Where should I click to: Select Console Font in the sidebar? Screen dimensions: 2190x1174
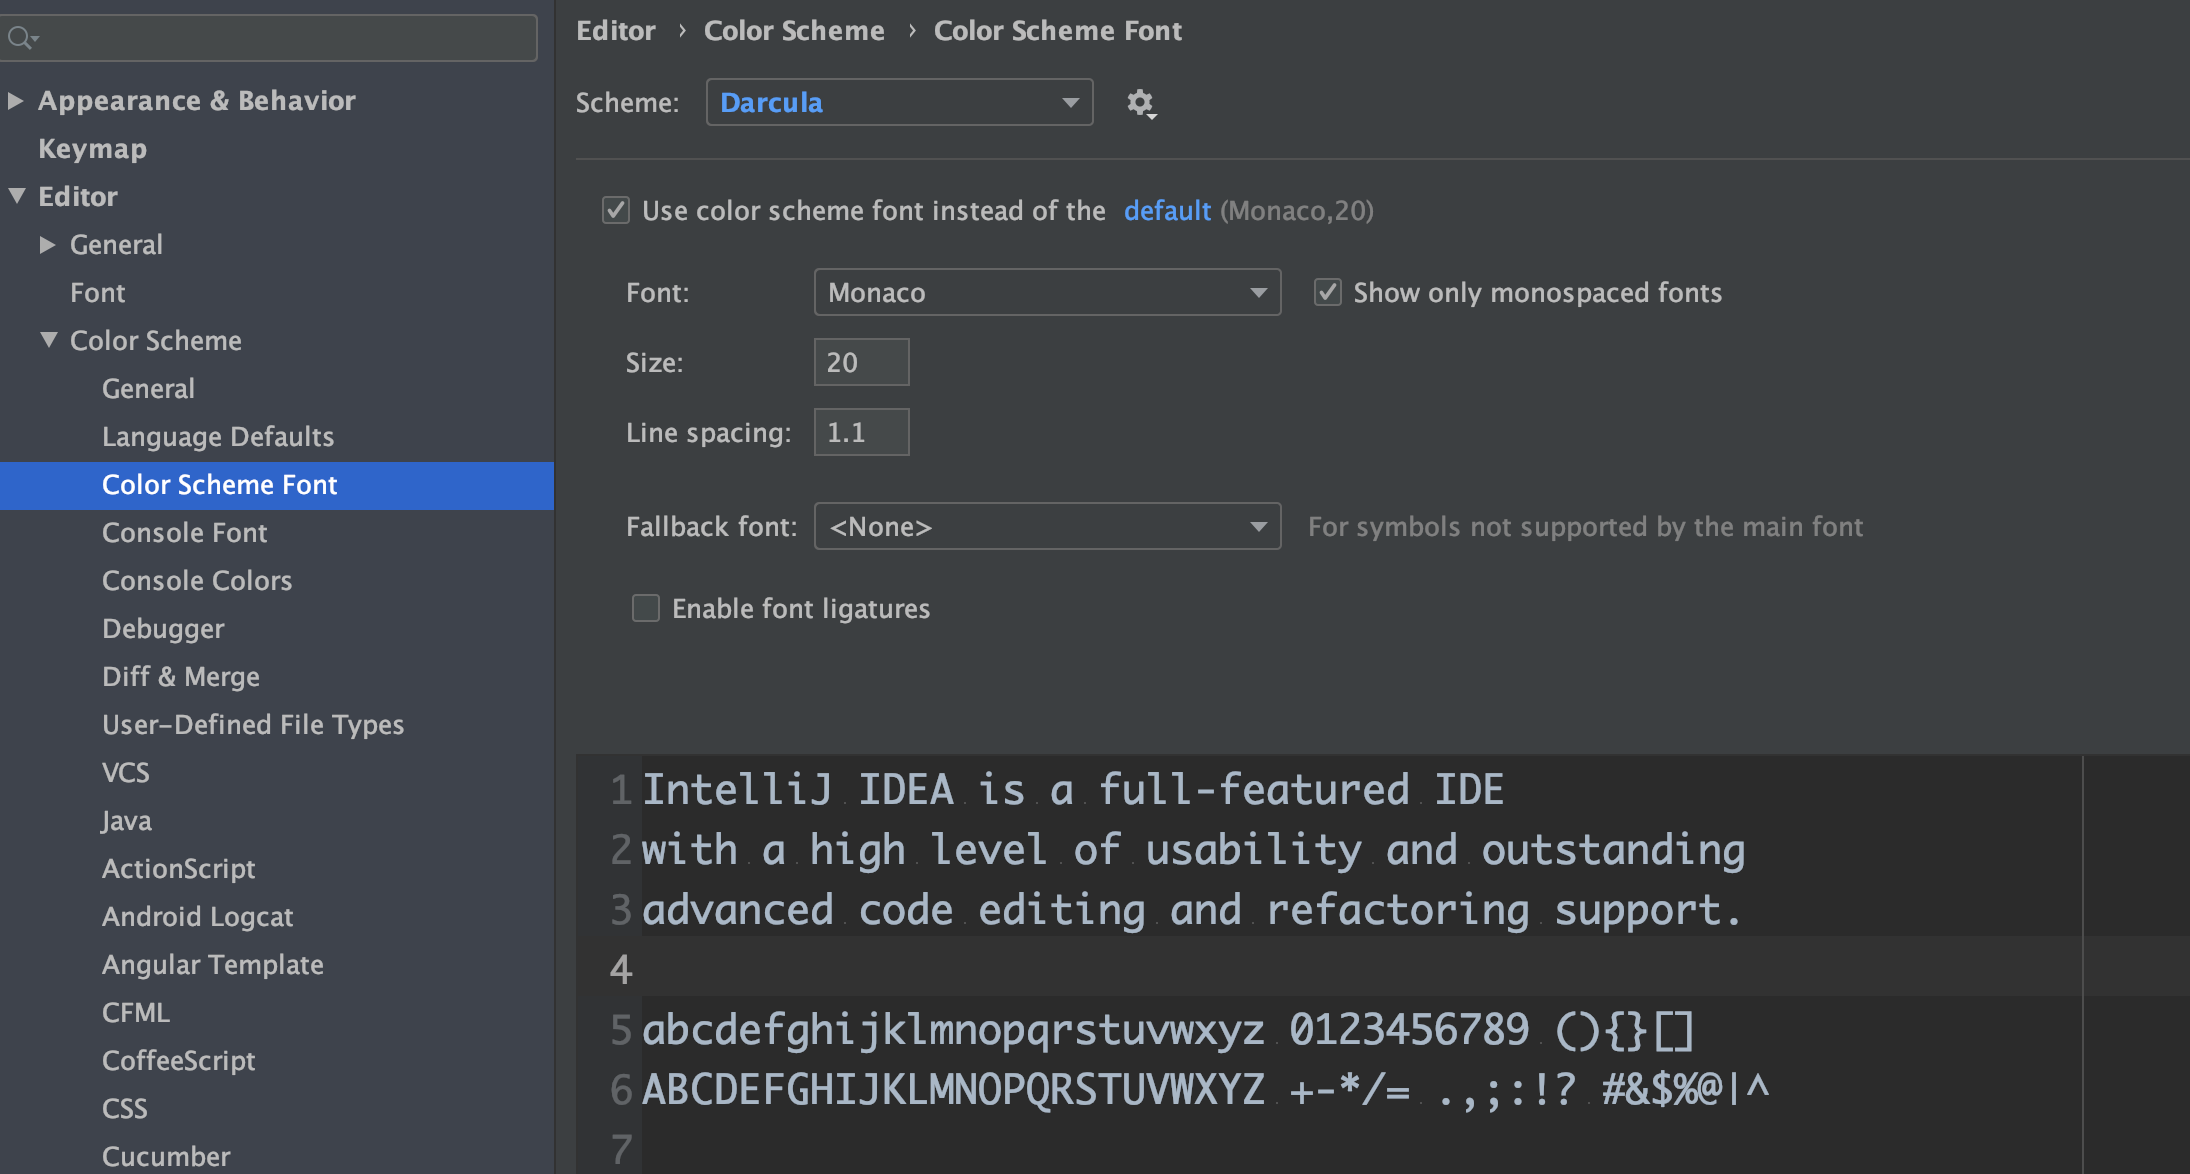[x=184, y=532]
